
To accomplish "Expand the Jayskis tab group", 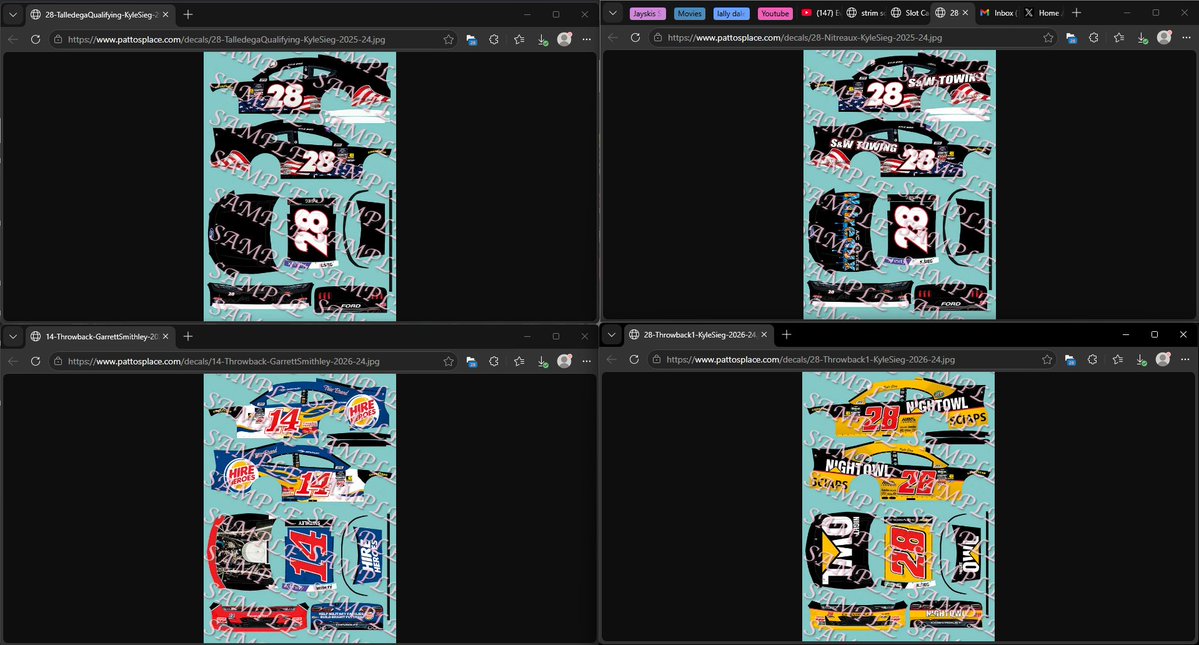I will coord(648,13).
